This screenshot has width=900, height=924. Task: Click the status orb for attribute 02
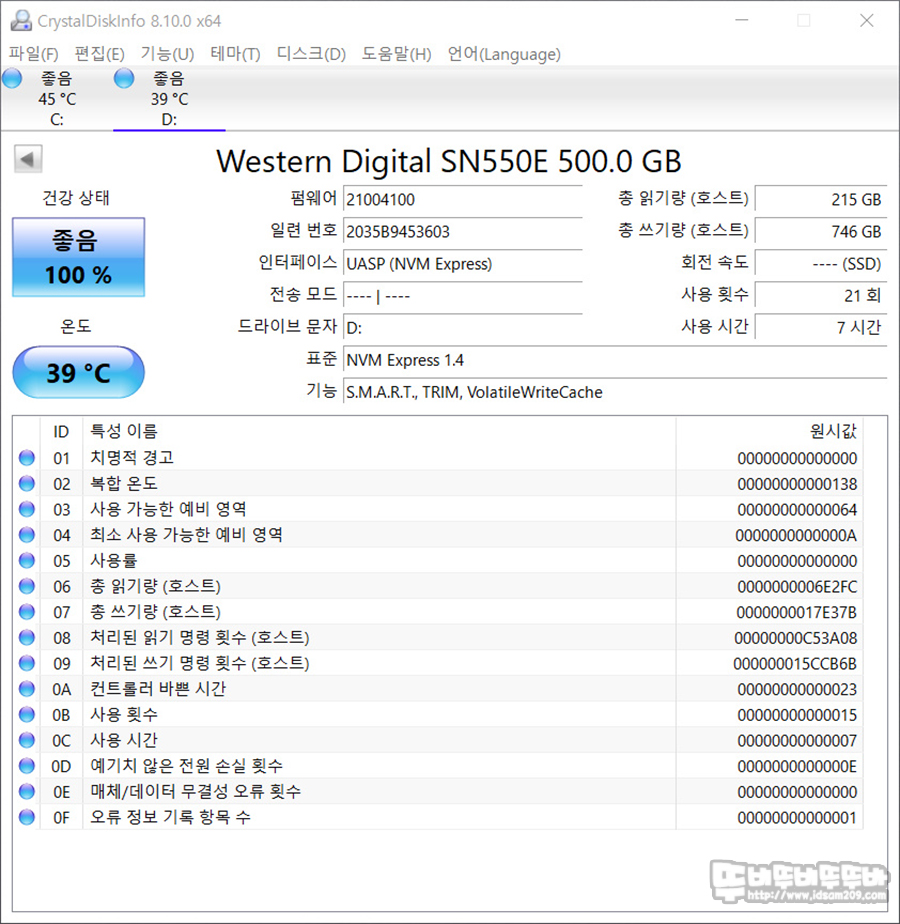pos(27,484)
